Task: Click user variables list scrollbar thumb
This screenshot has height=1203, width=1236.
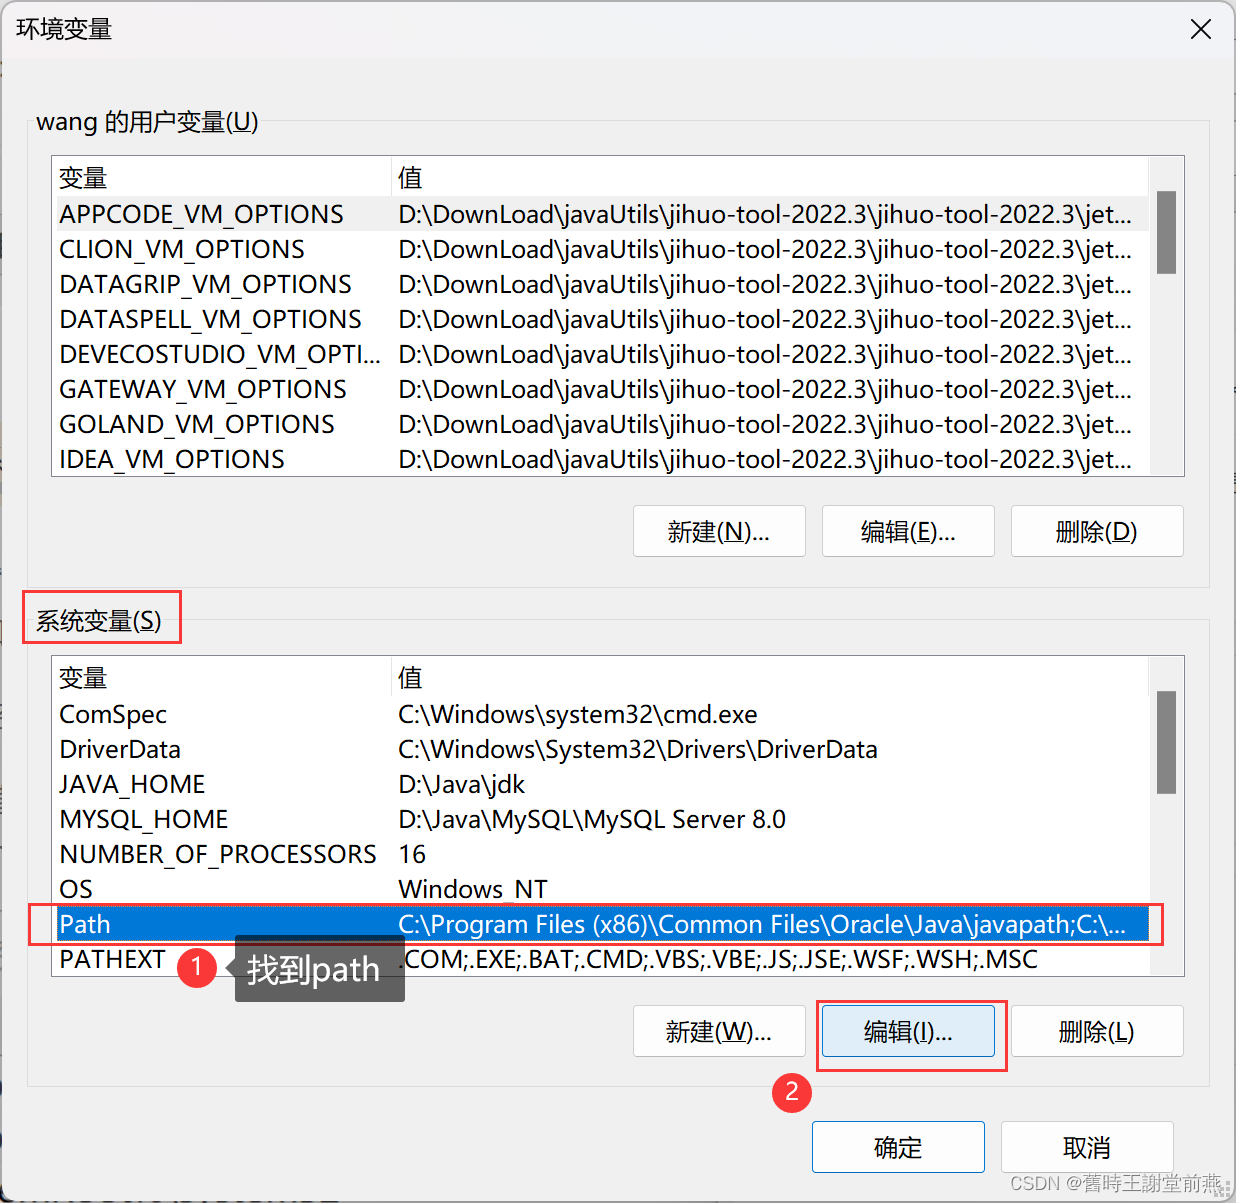Action: (x=1166, y=232)
